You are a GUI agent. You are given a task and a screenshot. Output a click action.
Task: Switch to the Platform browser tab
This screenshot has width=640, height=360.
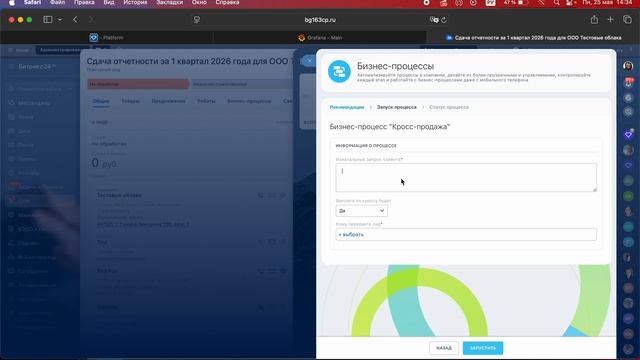[x=107, y=38]
